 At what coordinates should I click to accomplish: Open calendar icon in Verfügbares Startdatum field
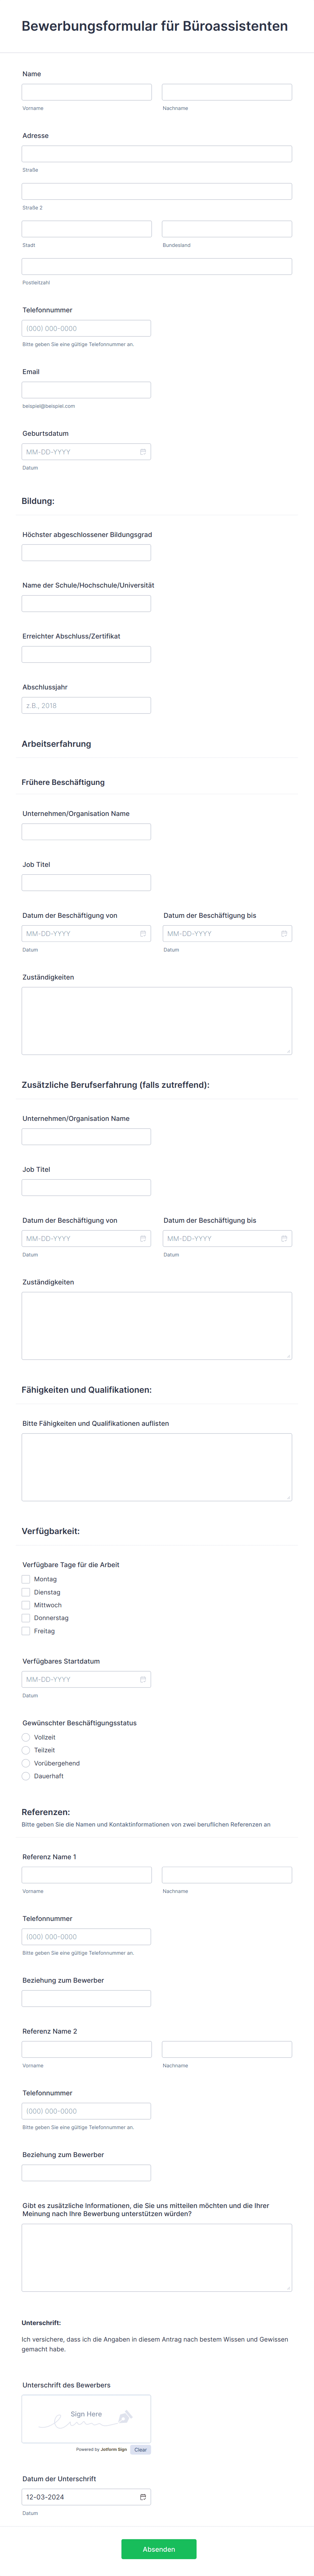click(x=143, y=1679)
